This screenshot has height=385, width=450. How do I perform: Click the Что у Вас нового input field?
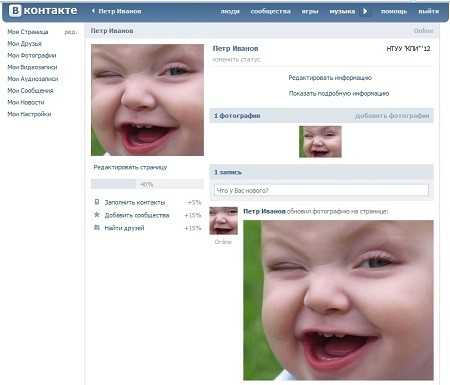321,190
